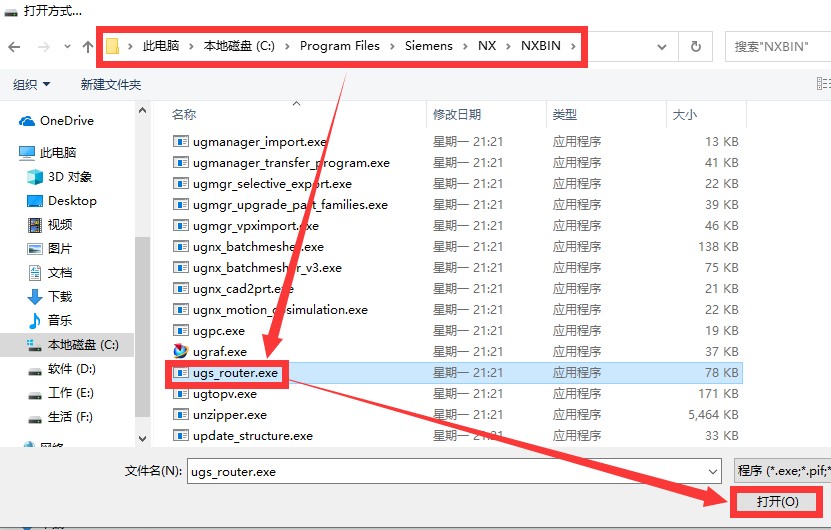Expand chevron after Siemens in path
This screenshot has width=831, height=530.
465,47
